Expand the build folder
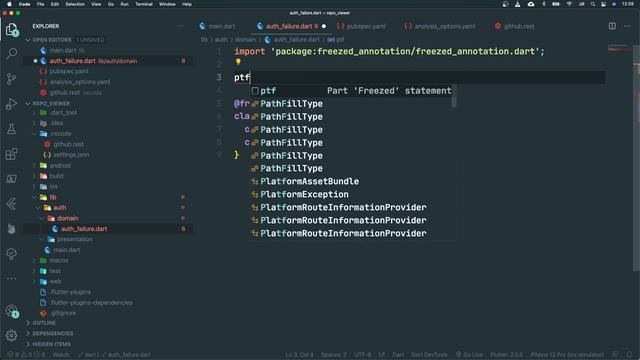Screen dimensions: 640x360 pyautogui.click(x=56, y=176)
